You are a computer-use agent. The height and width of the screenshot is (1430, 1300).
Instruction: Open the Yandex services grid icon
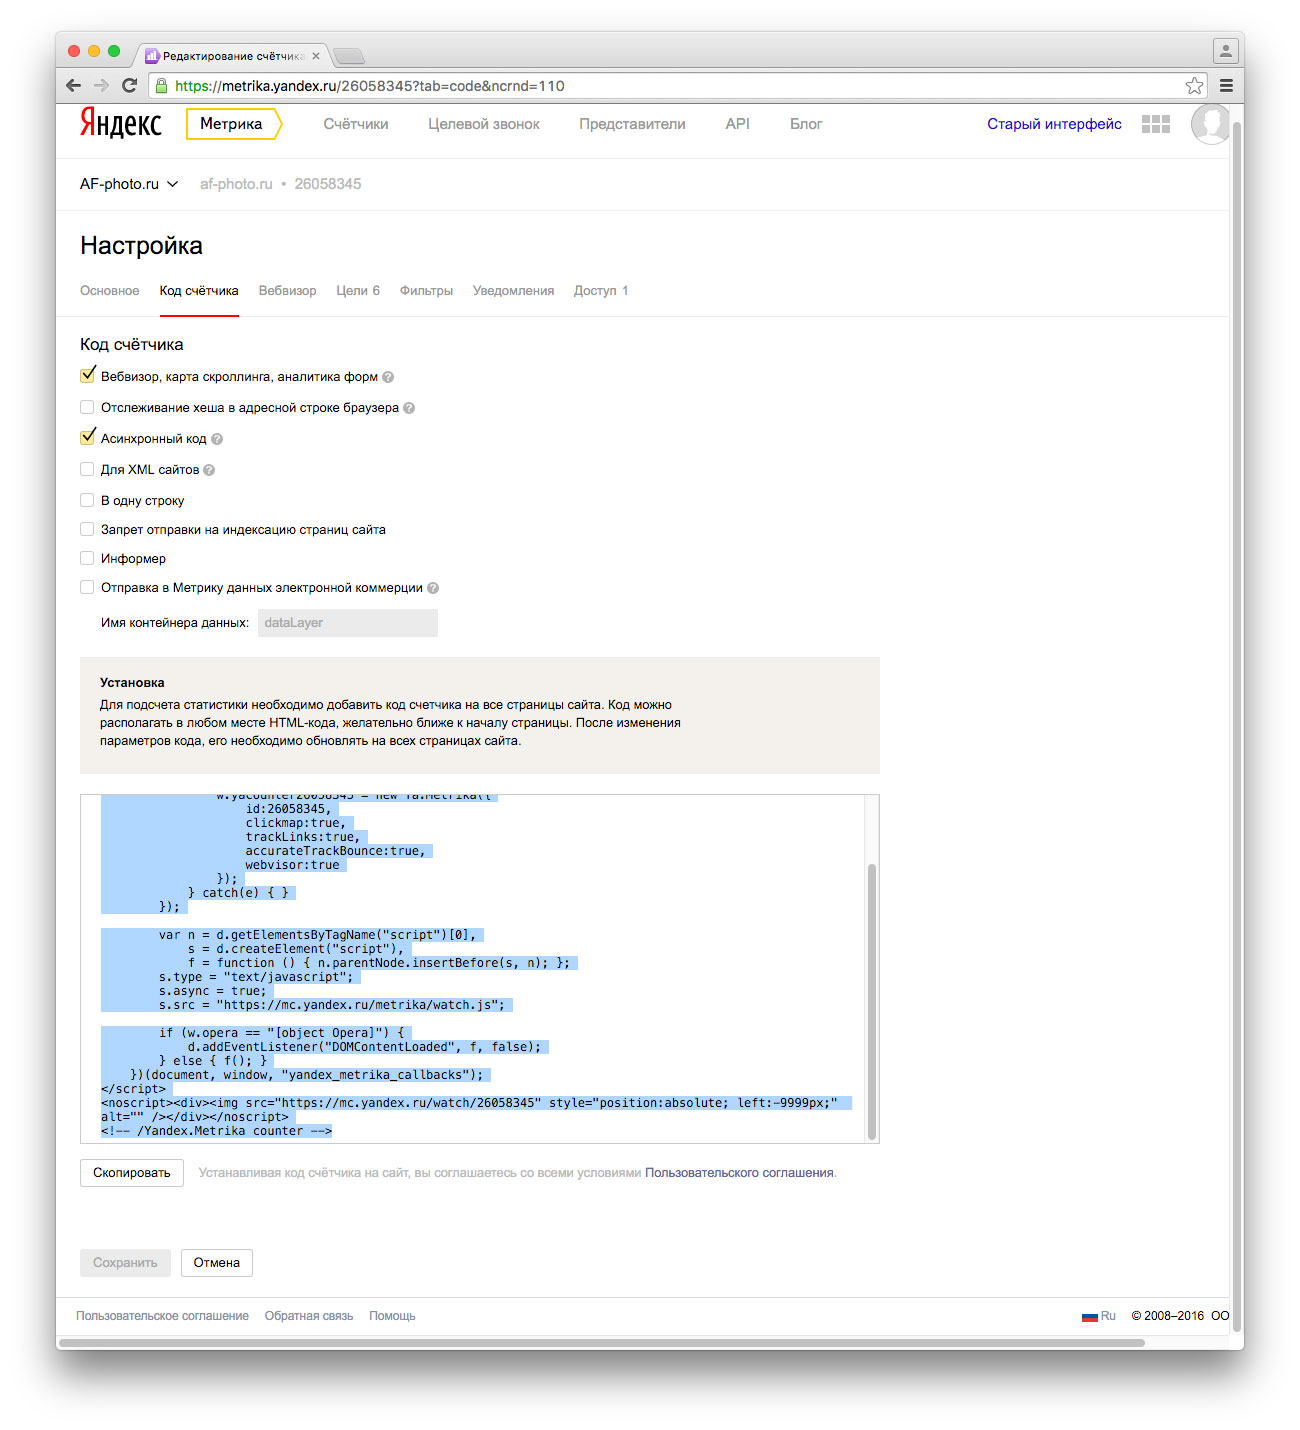coord(1156,124)
